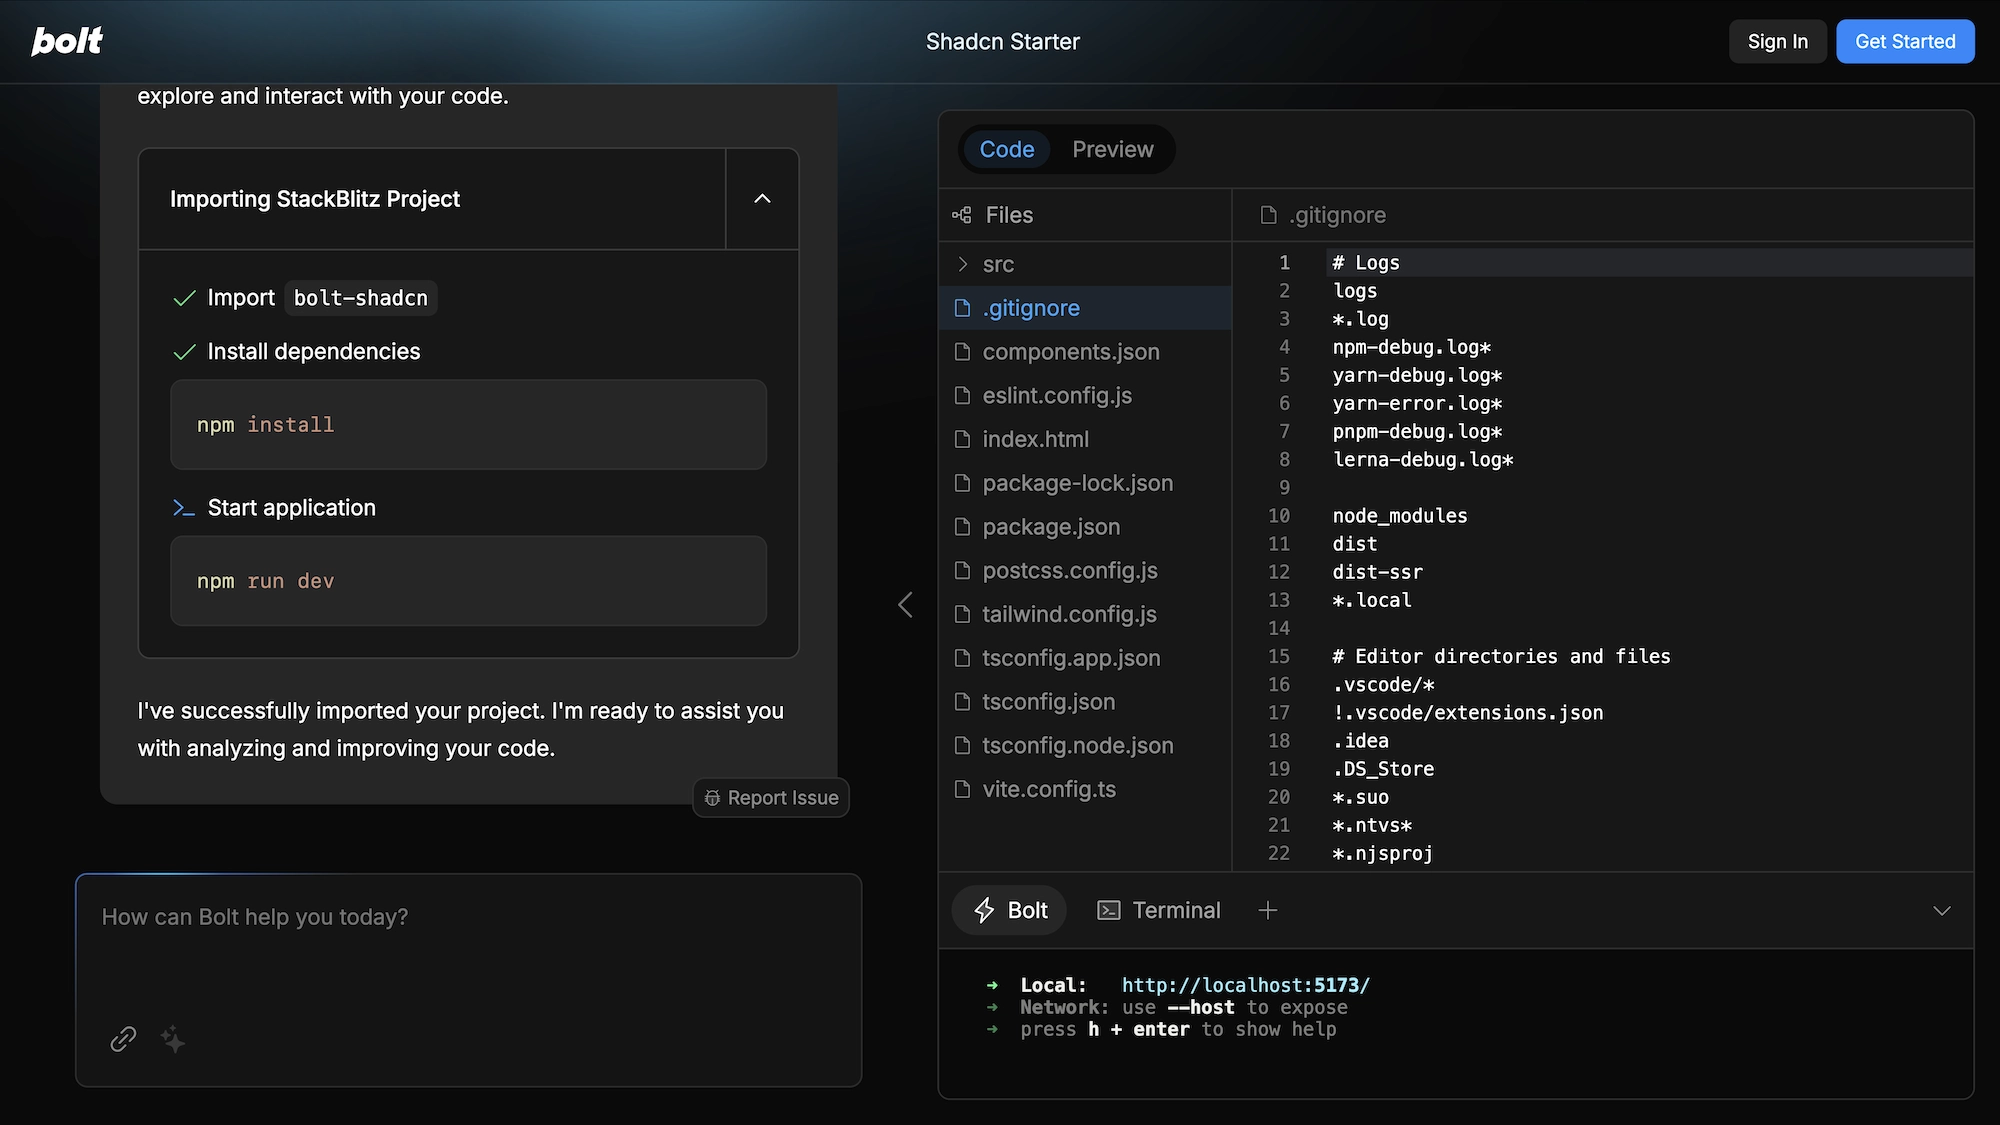Click the enhance prompt sparkle icon
2000x1125 pixels.
tap(173, 1039)
